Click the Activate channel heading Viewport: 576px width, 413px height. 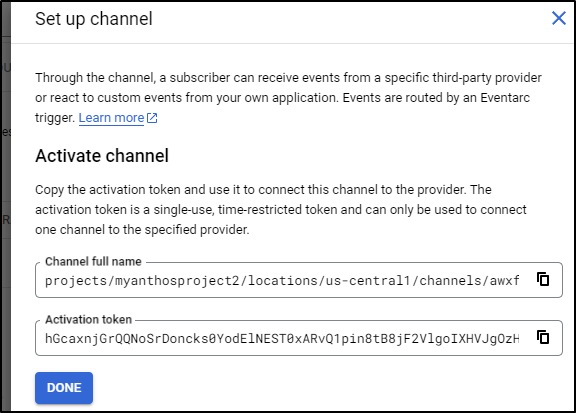[x=102, y=156]
